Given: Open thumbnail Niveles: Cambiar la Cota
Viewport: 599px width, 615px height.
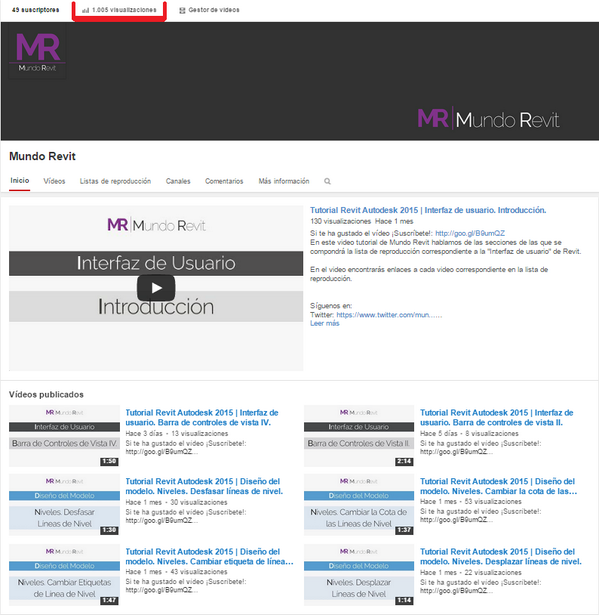Looking at the screenshot, I should 359,505.
